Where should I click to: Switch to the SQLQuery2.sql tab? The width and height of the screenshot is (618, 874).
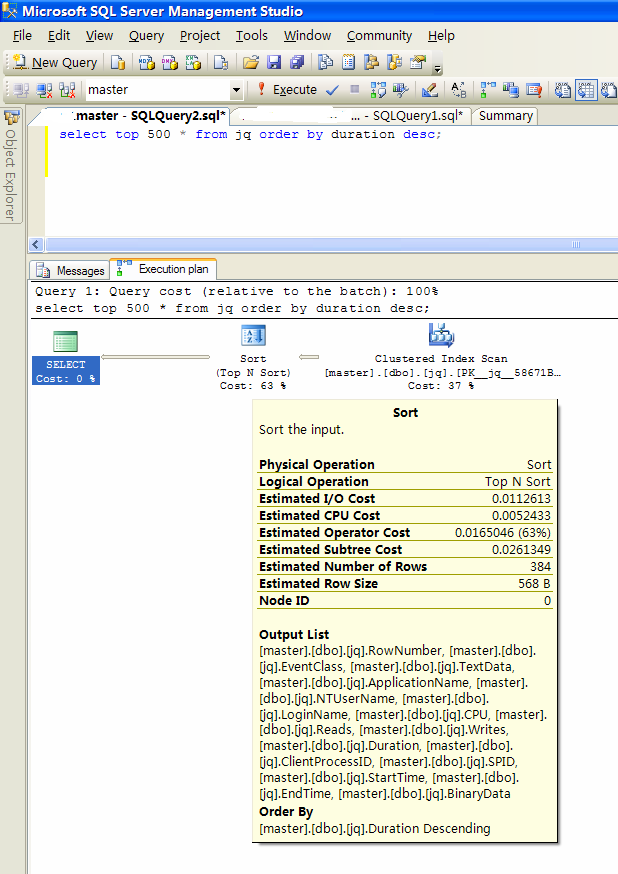tap(134, 116)
